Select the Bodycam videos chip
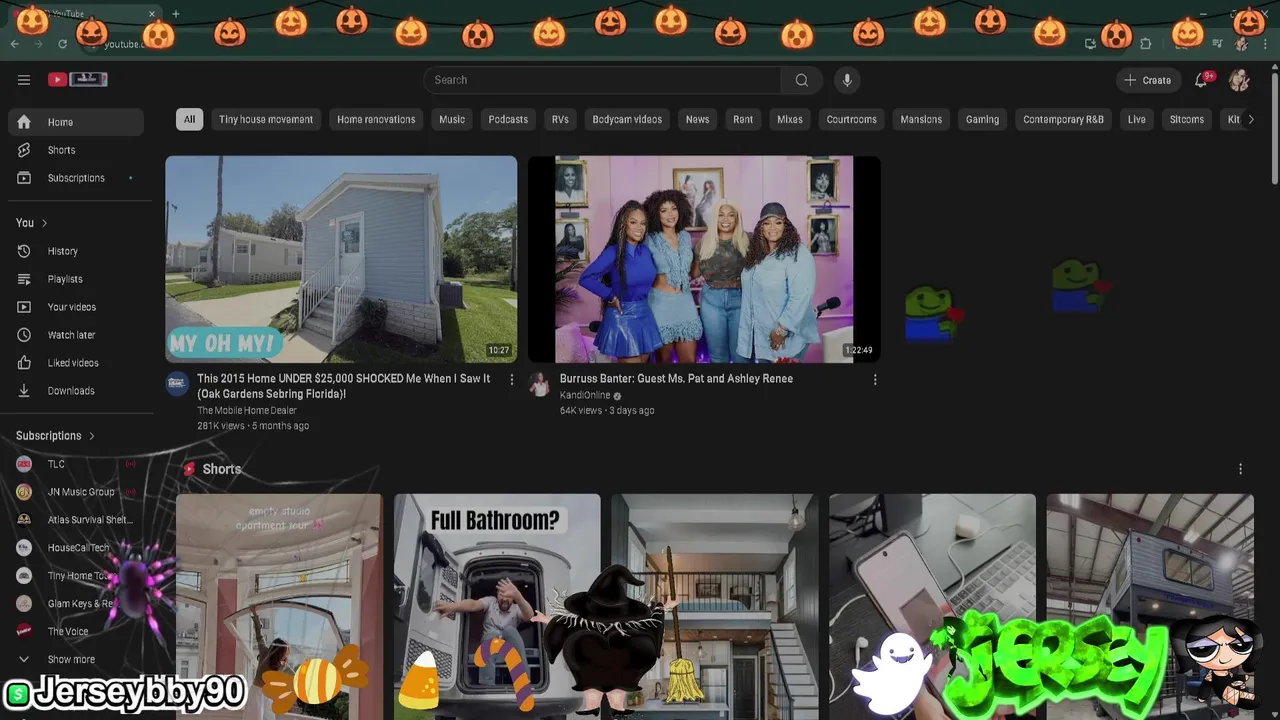The height and width of the screenshot is (720, 1280). (627, 119)
